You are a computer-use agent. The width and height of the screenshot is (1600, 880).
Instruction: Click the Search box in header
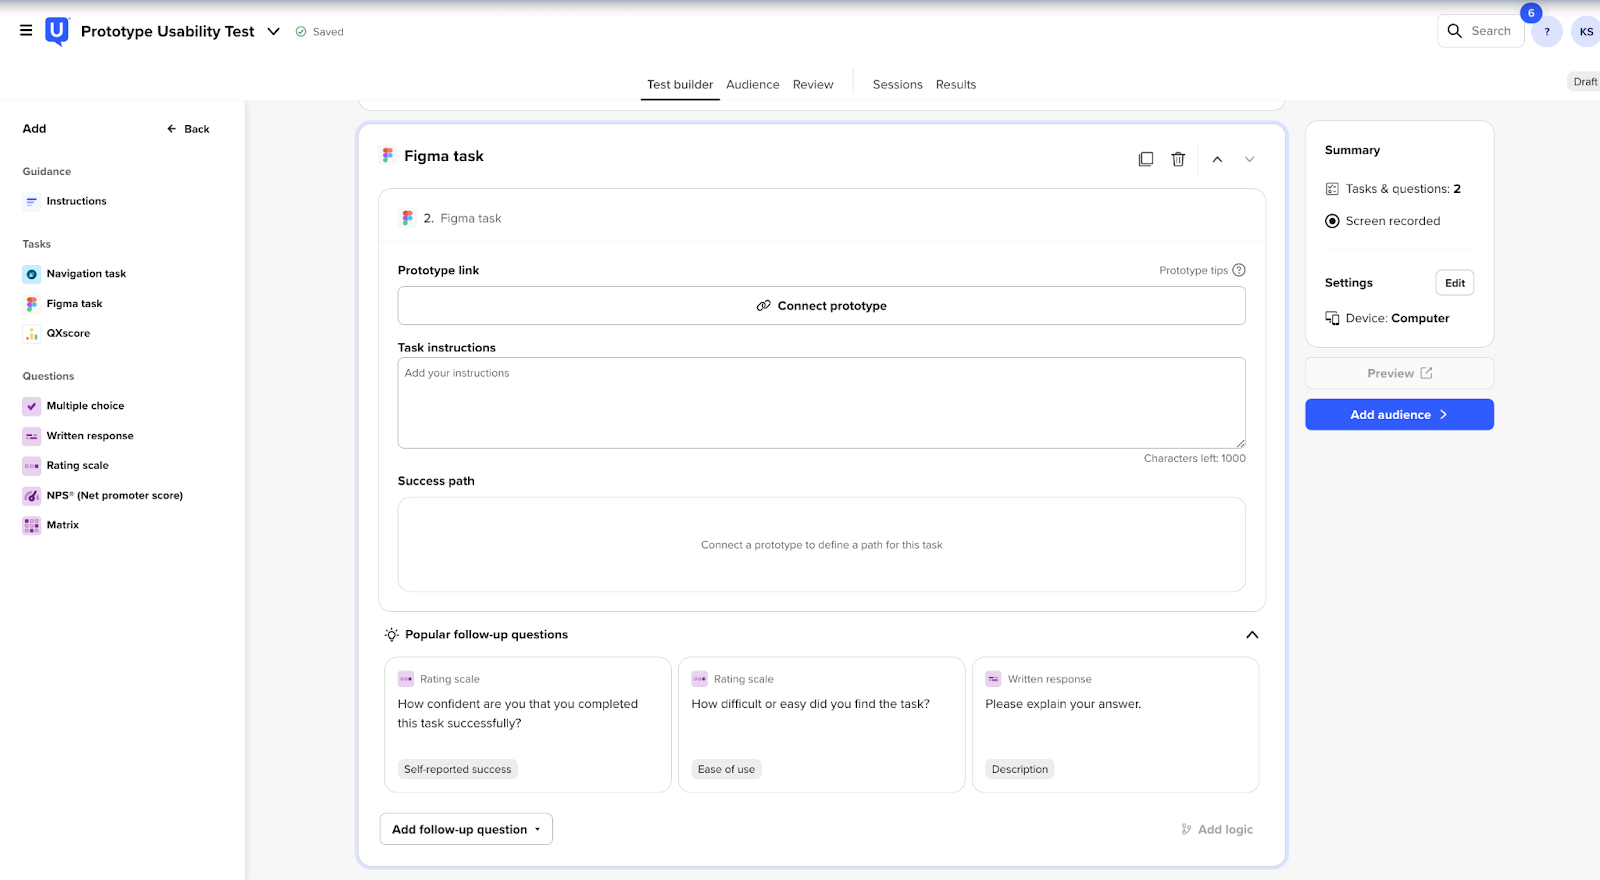pyautogui.click(x=1480, y=31)
